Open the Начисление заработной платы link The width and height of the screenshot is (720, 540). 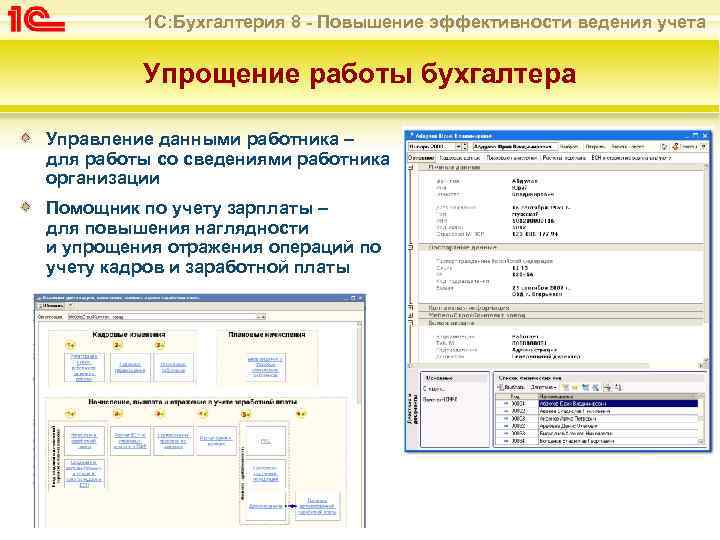(84, 440)
